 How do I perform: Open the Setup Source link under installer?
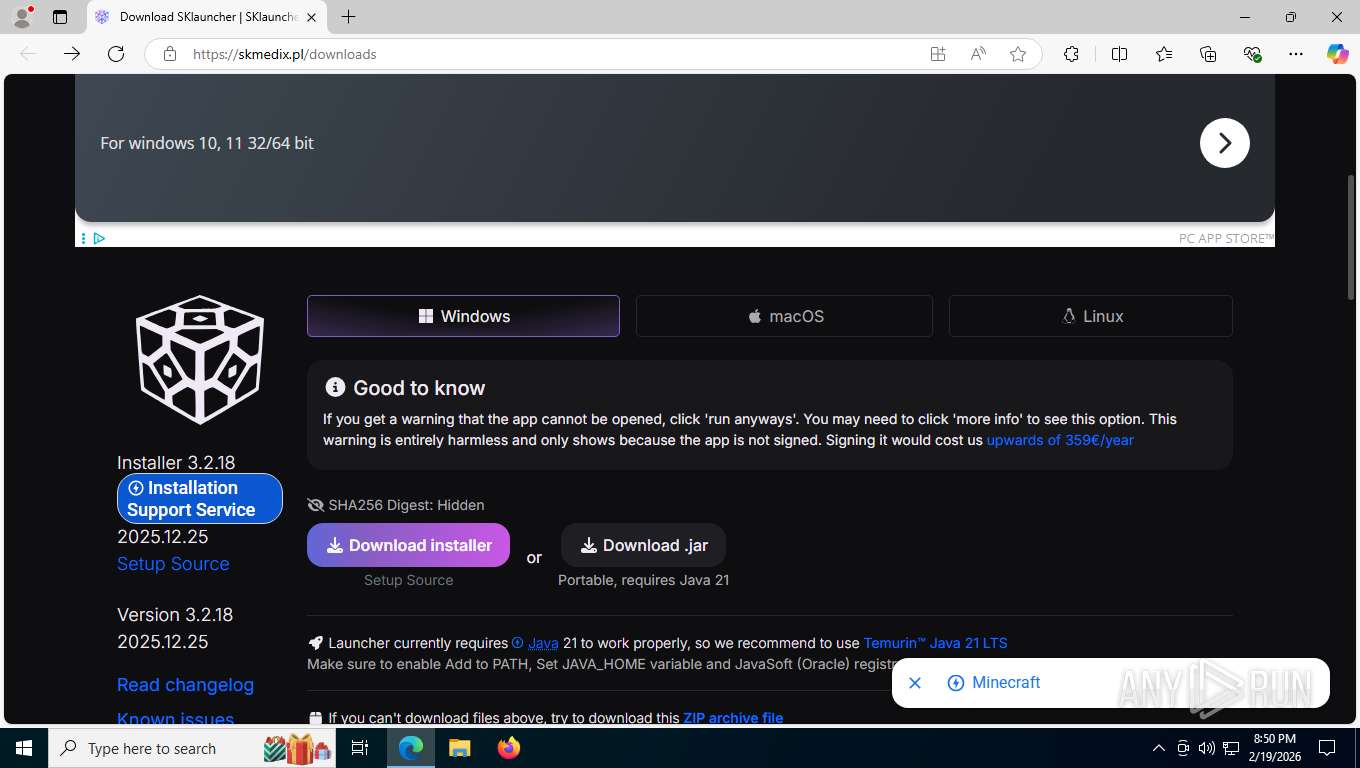point(173,564)
